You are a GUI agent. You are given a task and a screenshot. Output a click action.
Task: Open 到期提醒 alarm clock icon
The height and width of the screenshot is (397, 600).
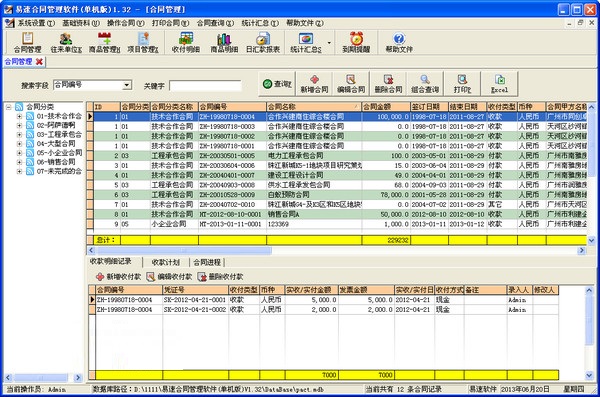click(356, 42)
